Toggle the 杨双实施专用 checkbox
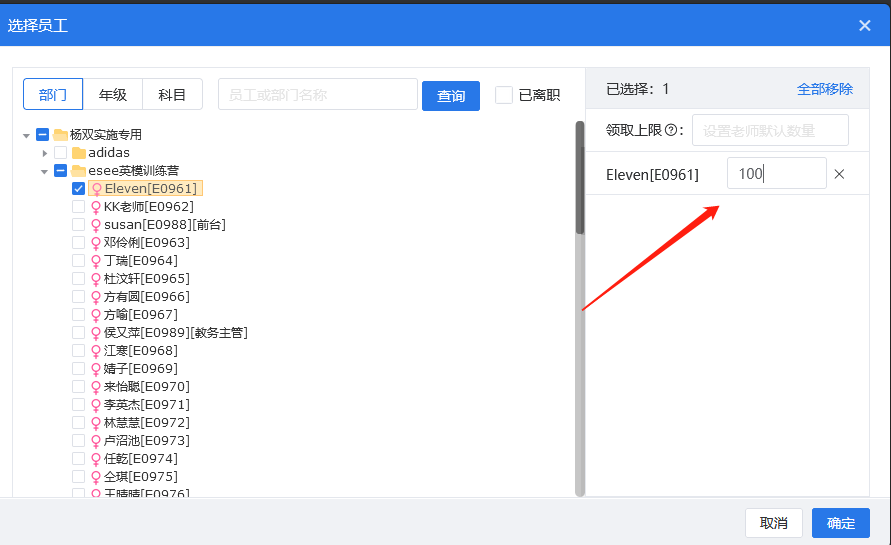The height and width of the screenshot is (545, 891). (x=43, y=135)
